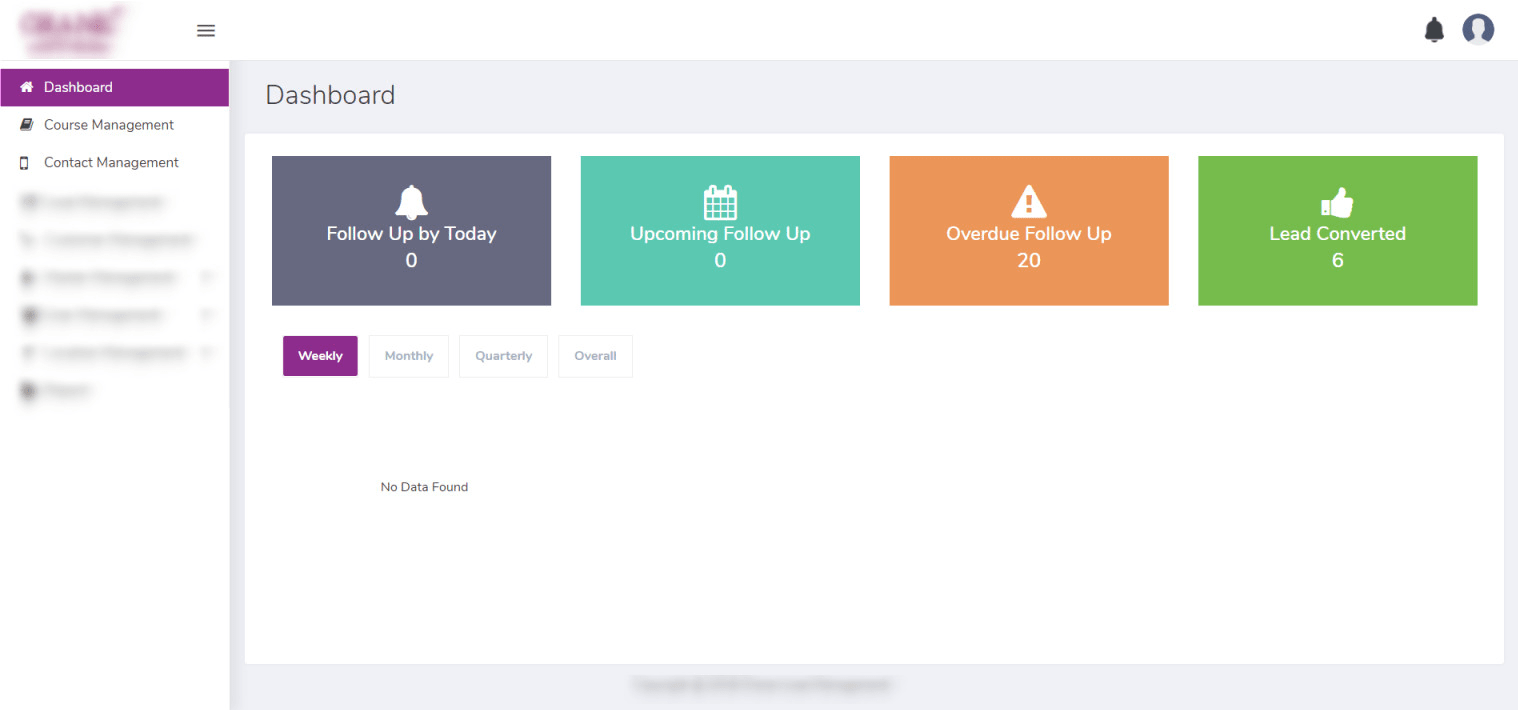Click the calendar icon on Upcoming Follow Up card

[720, 200]
